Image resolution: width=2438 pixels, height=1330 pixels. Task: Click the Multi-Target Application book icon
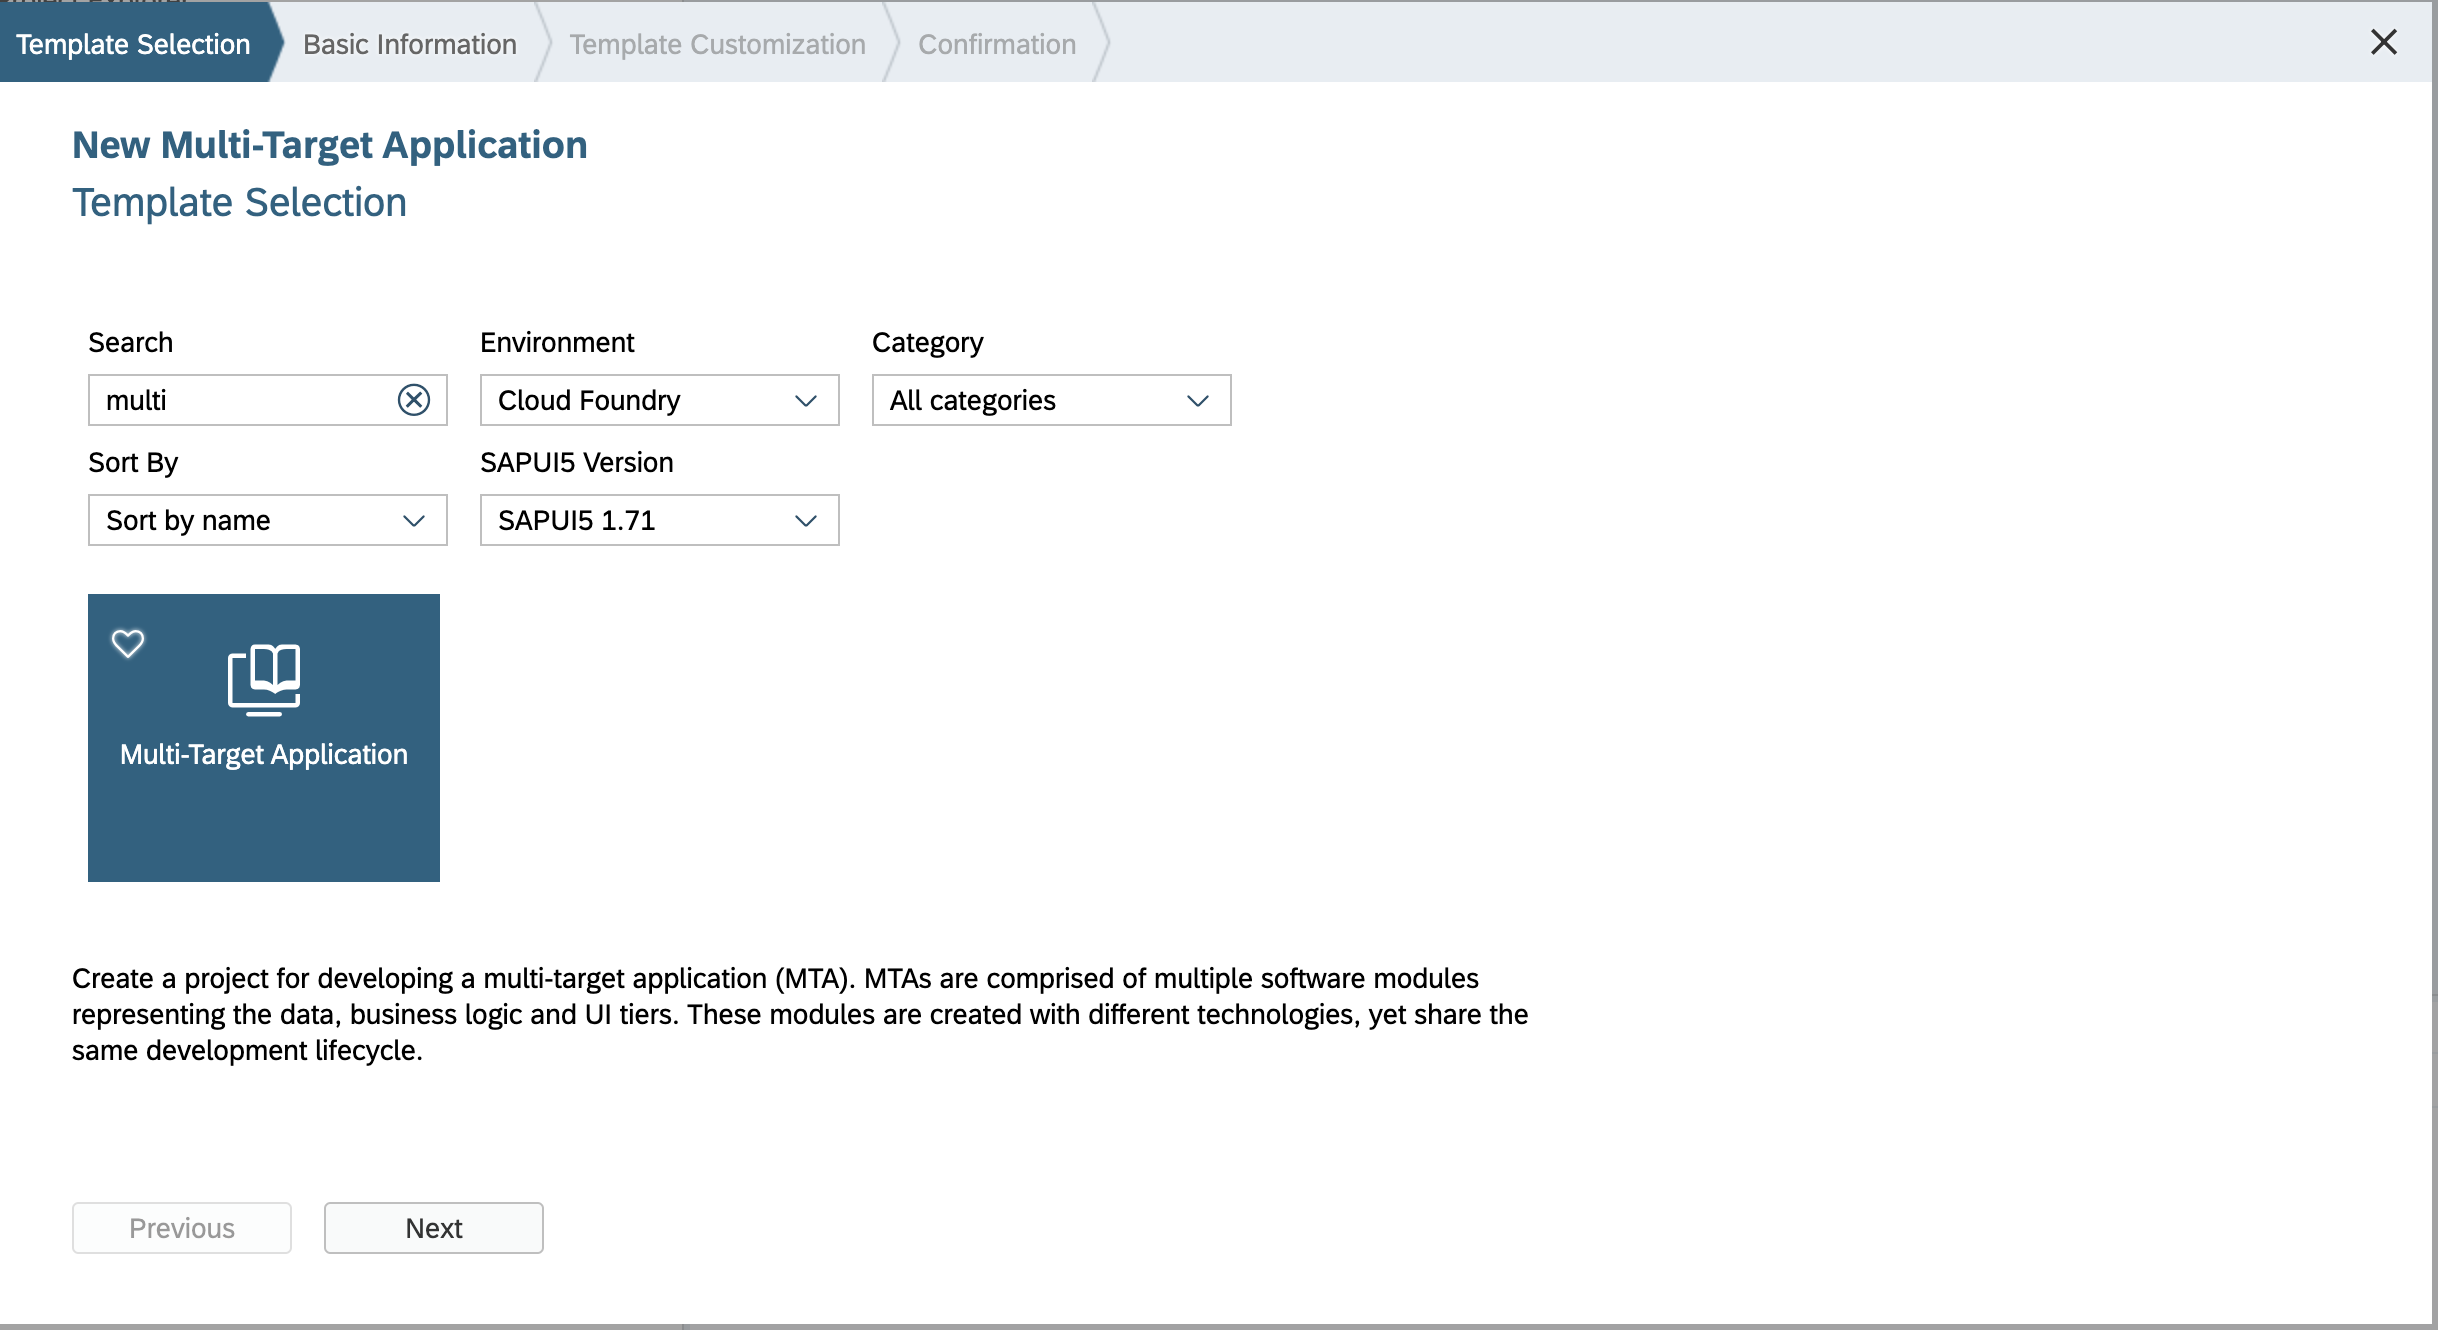[x=264, y=679]
